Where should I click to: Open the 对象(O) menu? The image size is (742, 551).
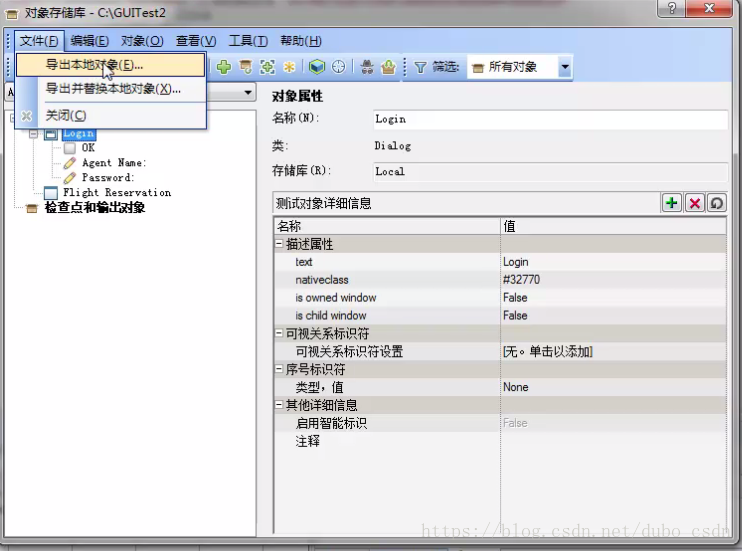[x=142, y=41]
